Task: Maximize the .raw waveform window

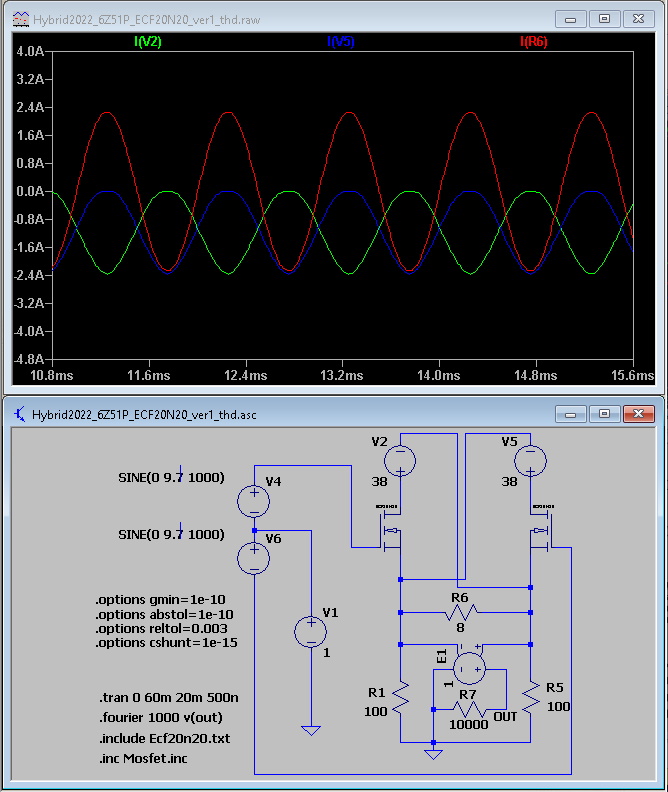Action: coord(604,18)
